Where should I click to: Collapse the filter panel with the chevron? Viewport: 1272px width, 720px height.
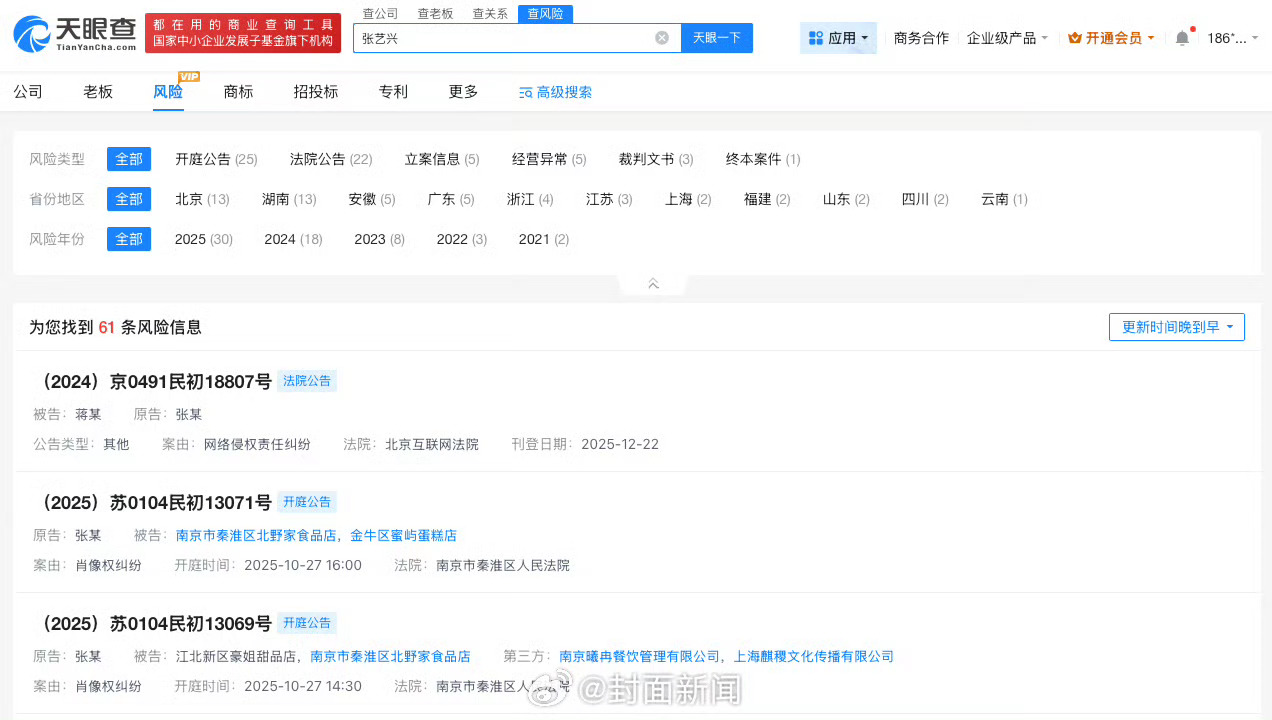pyautogui.click(x=652, y=283)
